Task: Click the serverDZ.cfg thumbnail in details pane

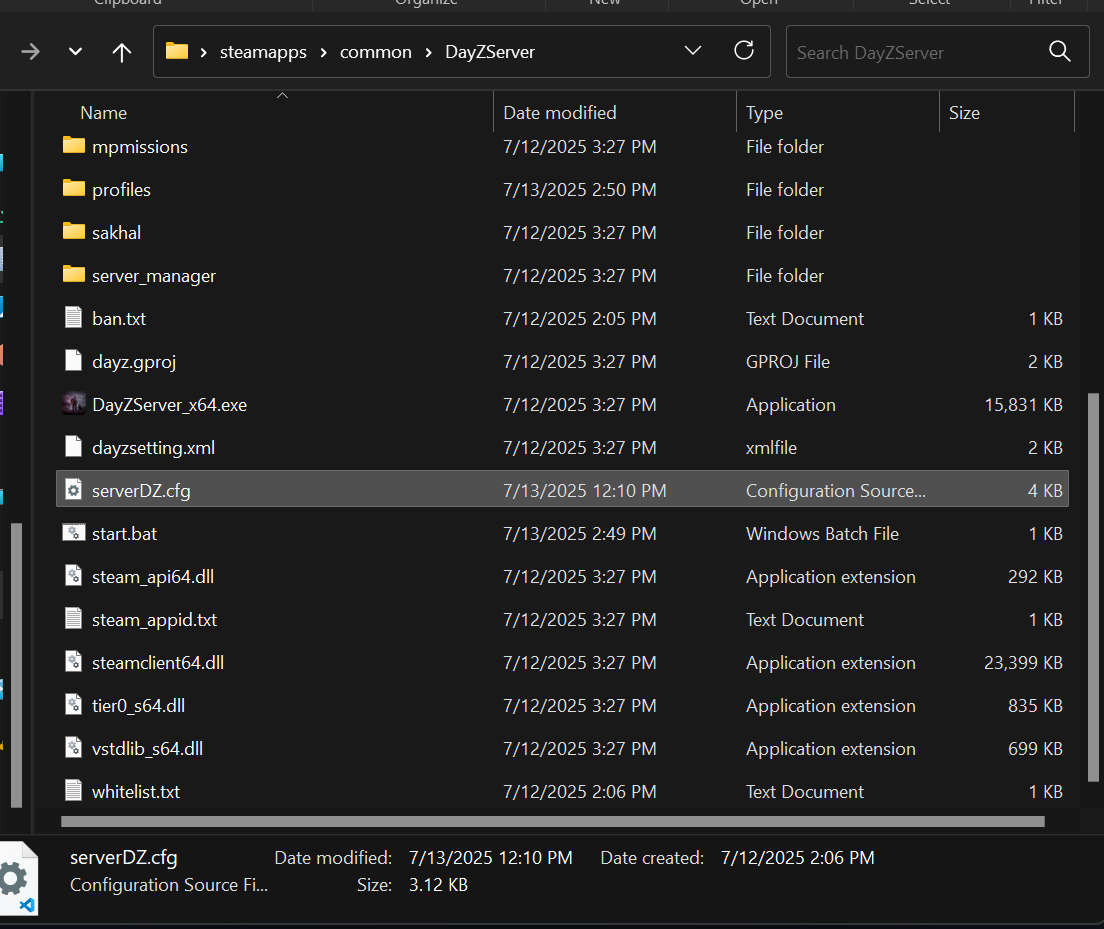Action: point(18,877)
